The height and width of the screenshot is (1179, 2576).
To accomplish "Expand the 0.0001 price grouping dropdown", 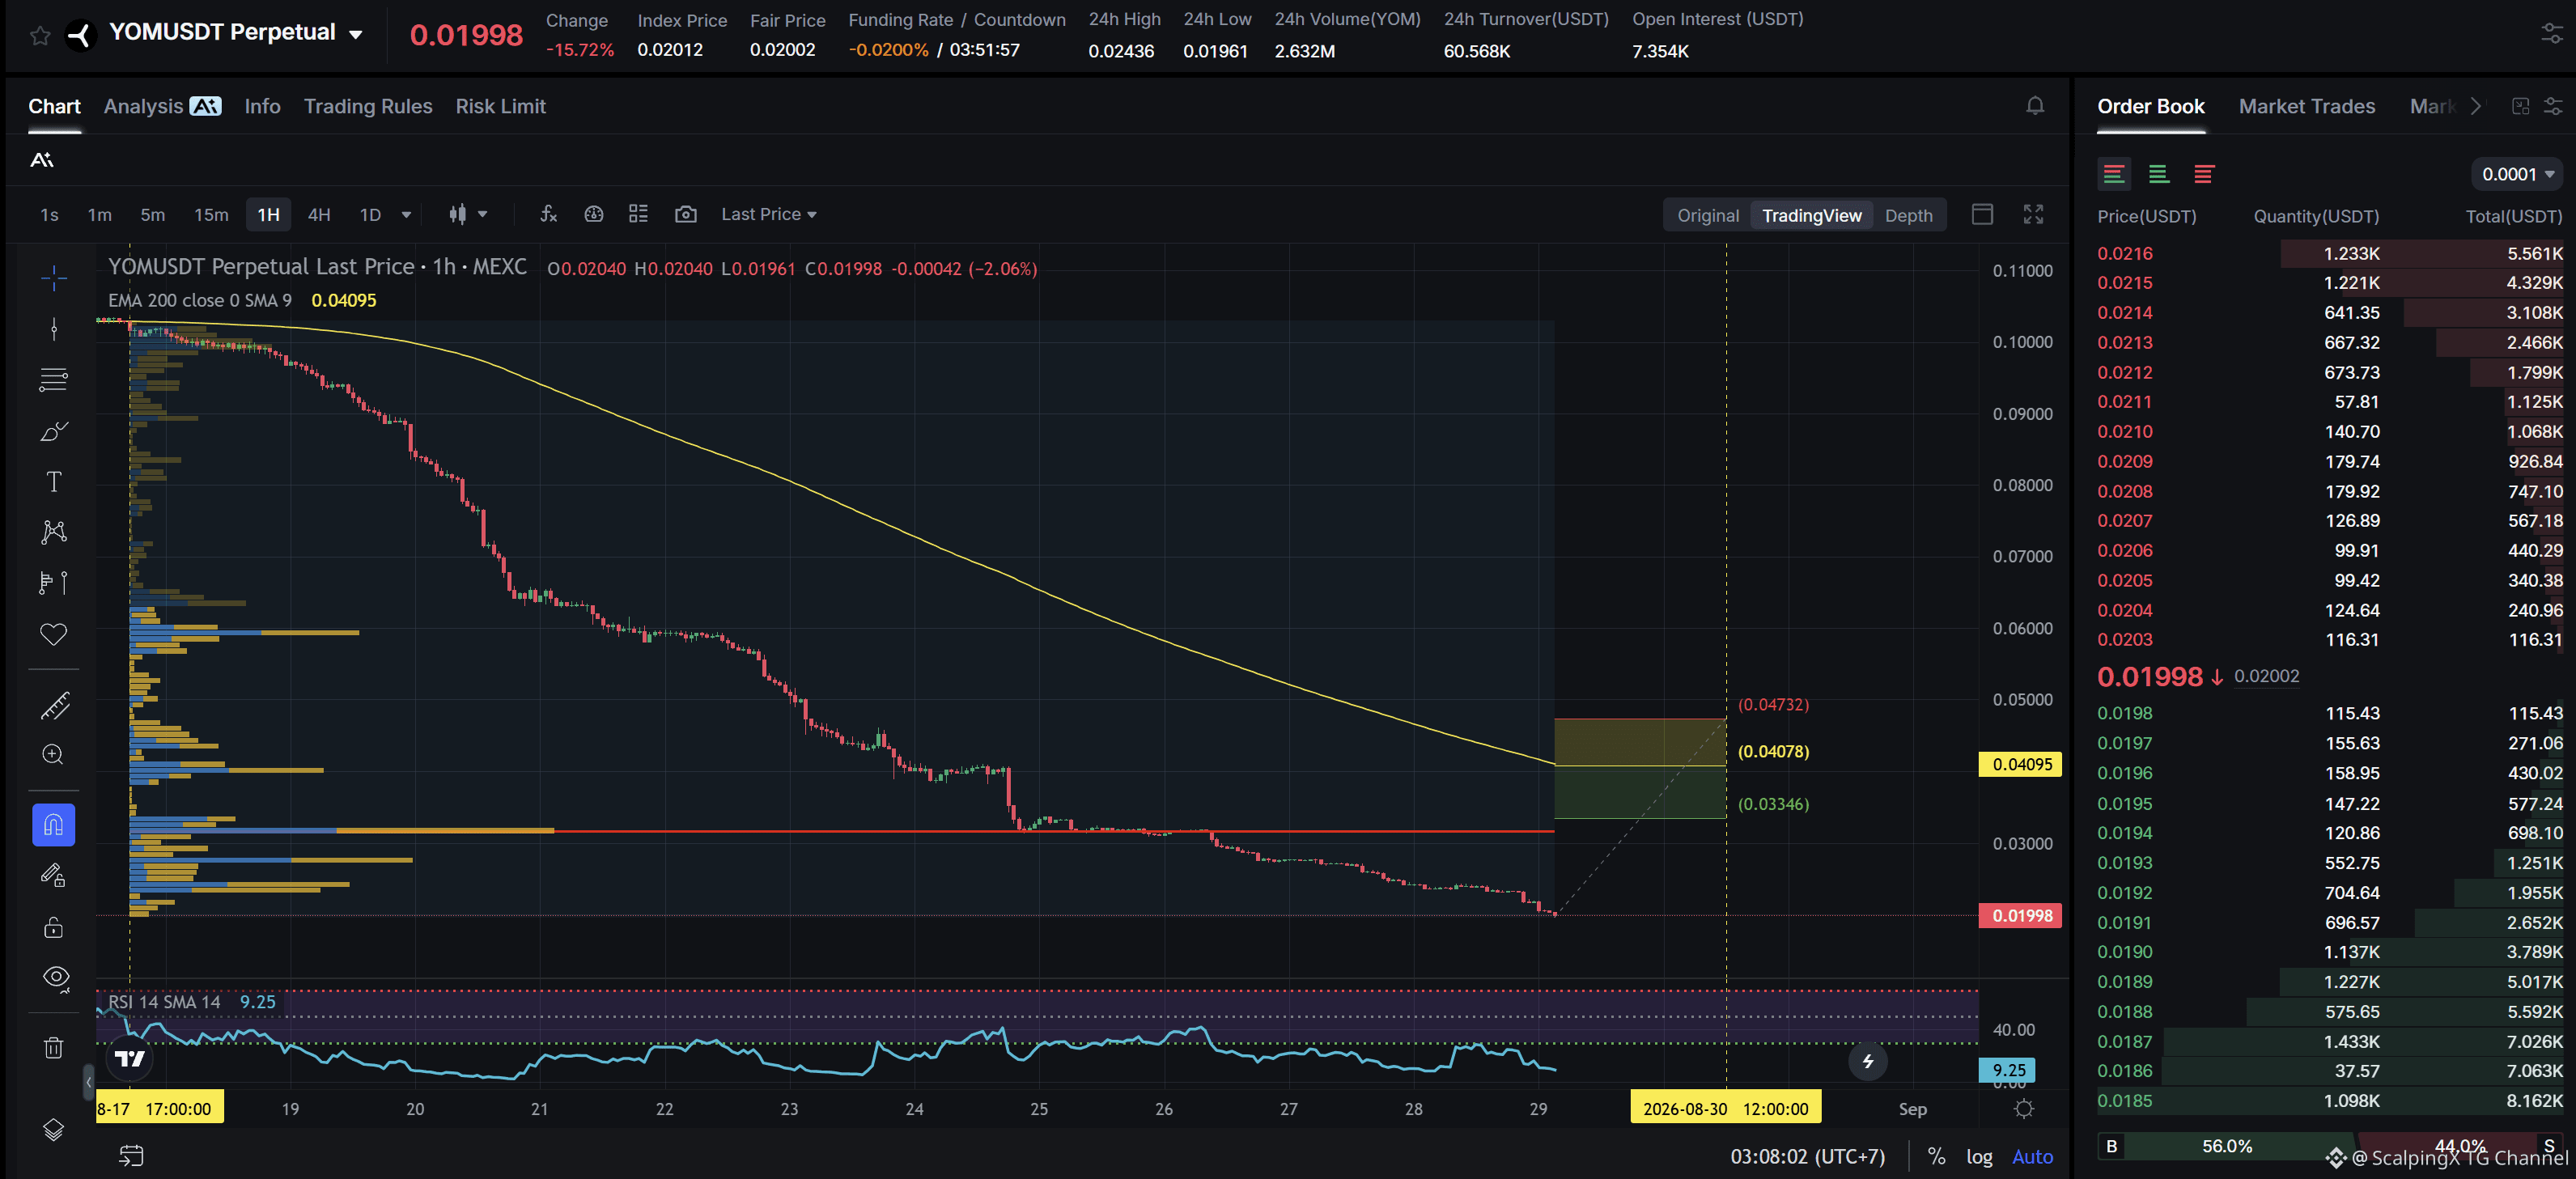I will (x=2516, y=174).
